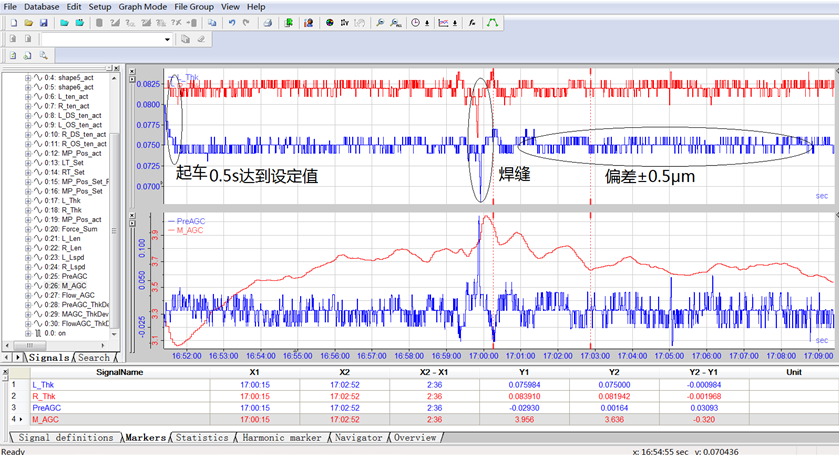This screenshot has height=455, width=839.
Task: Switch to the Statistics tab
Action: click(202, 437)
